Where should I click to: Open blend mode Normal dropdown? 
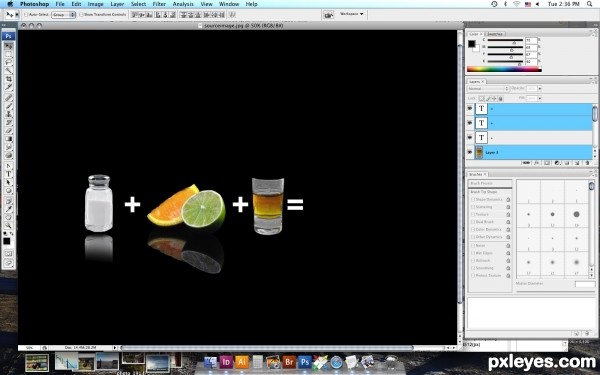point(488,89)
